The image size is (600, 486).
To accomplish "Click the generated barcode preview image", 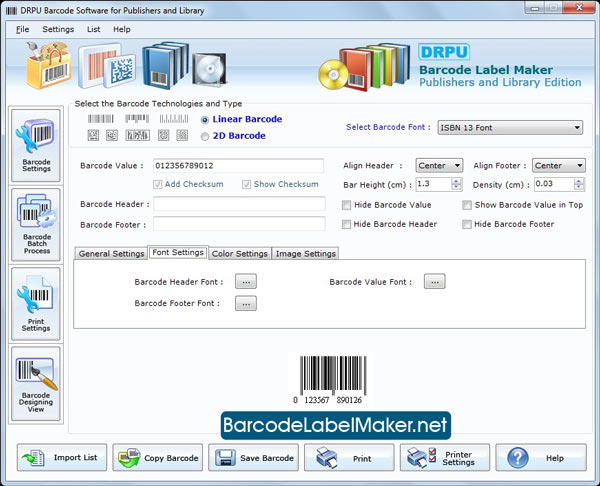I will pyautogui.click(x=332, y=380).
